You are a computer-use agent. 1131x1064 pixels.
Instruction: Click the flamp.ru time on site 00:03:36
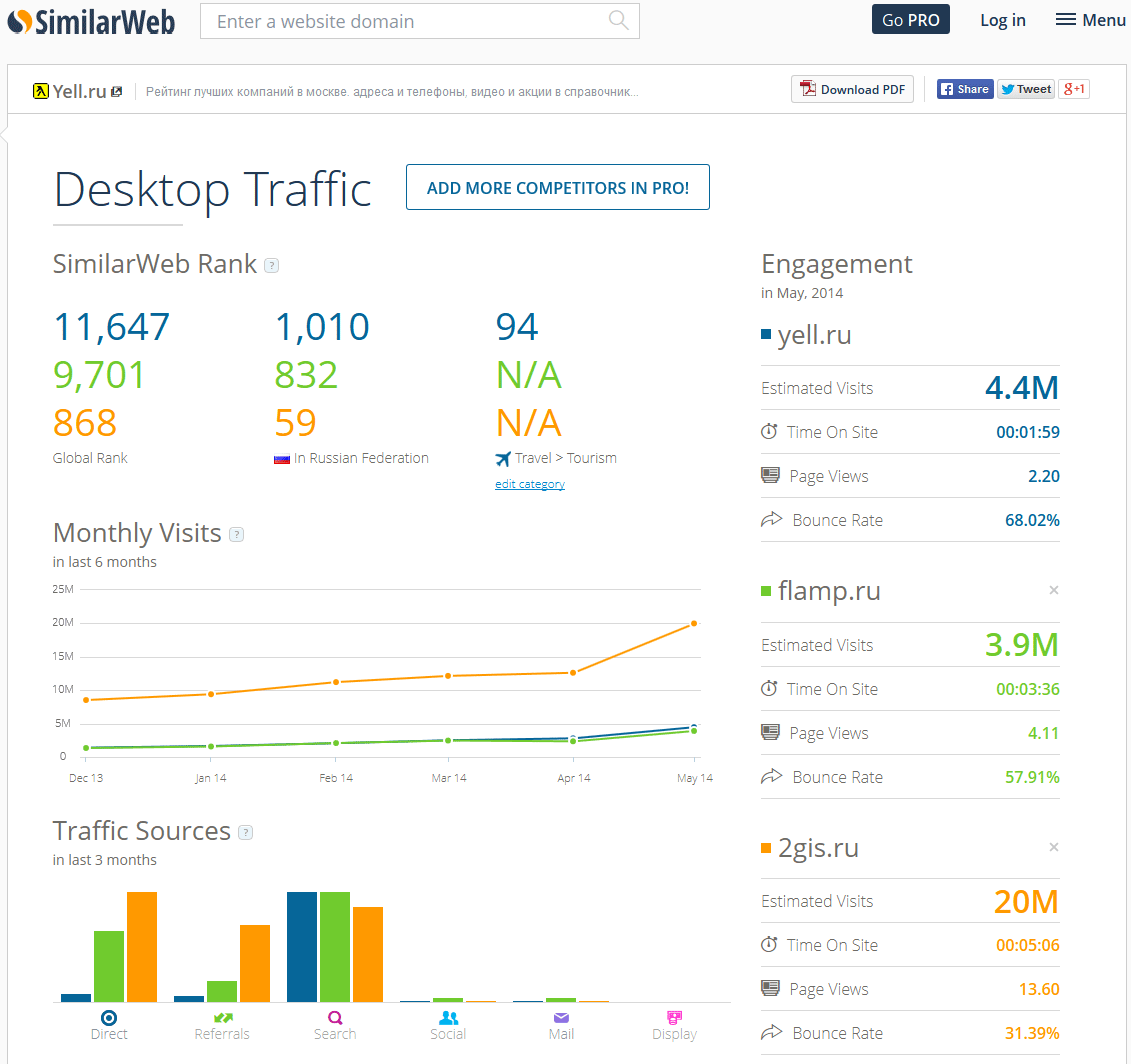tap(1028, 689)
